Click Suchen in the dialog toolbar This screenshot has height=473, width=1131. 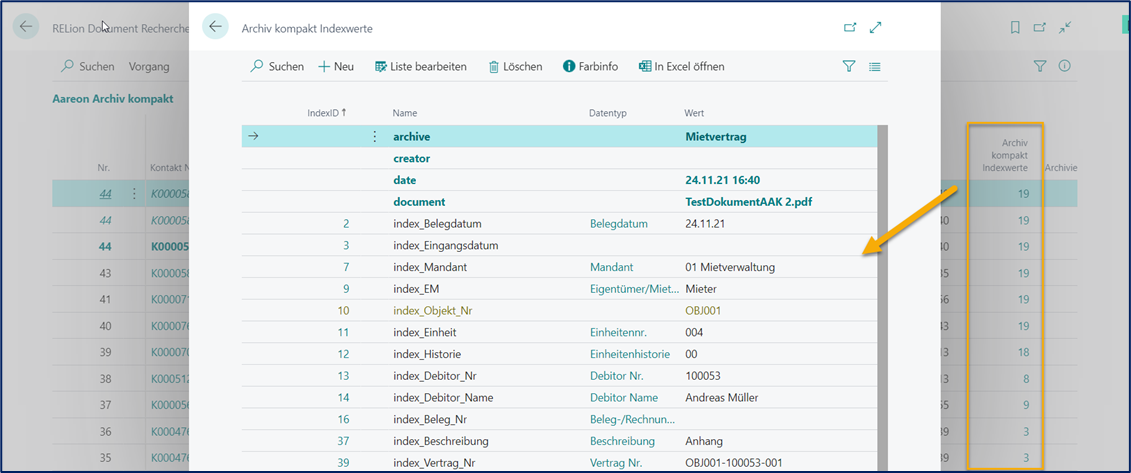point(277,67)
